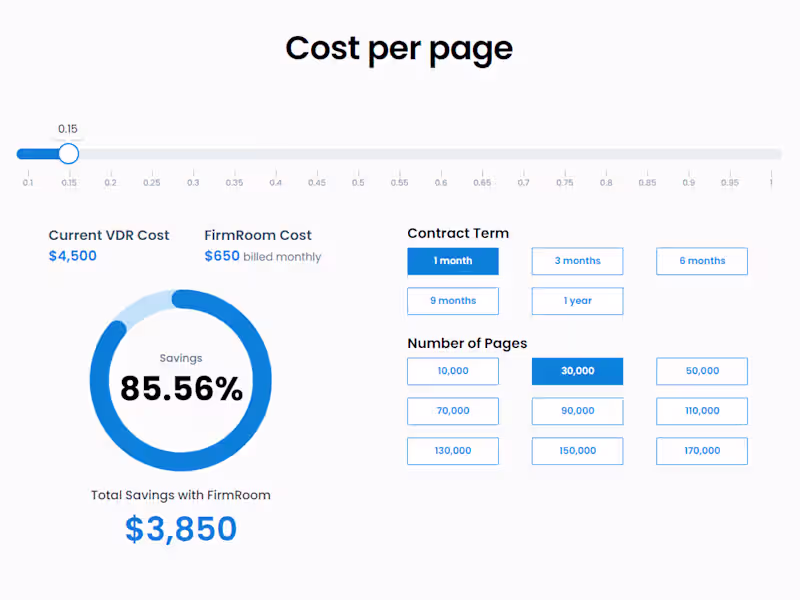Click the 0.95 slider tick label
The width and height of the screenshot is (800, 600).
pyautogui.click(x=730, y=183)
